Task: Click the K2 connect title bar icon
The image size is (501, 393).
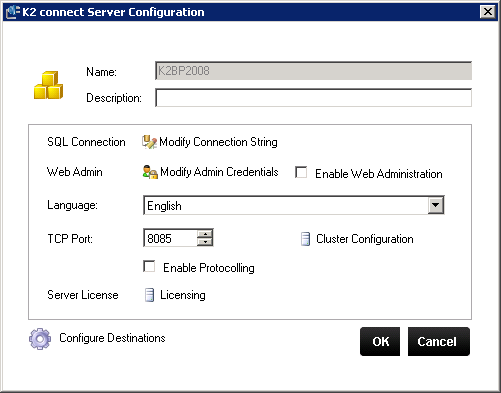Action: point(13,12)
